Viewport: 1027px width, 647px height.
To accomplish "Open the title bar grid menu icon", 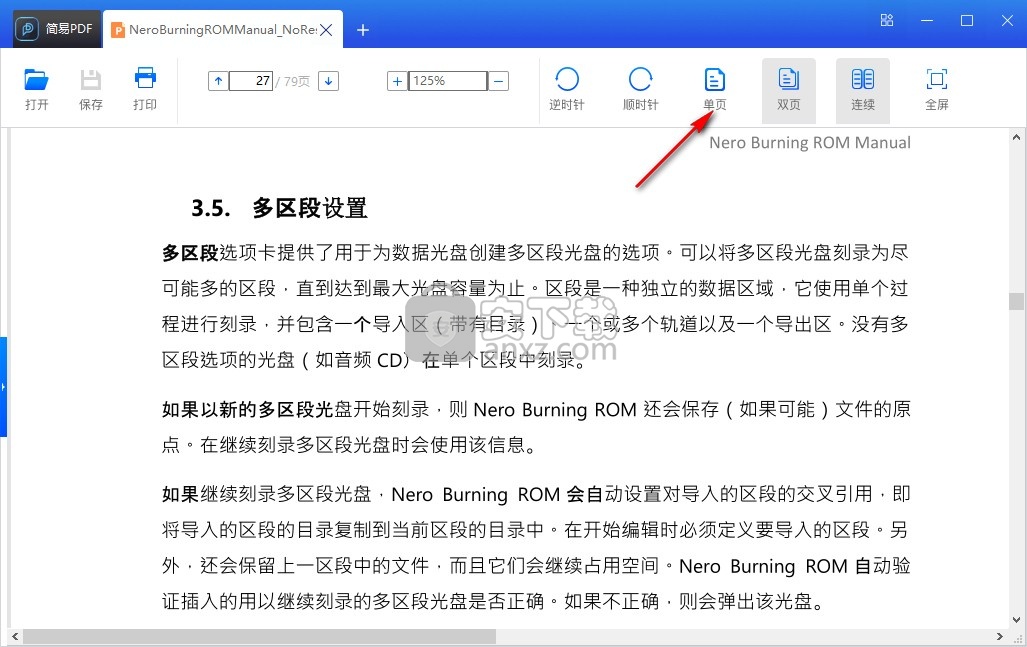I will pos(887,20).
